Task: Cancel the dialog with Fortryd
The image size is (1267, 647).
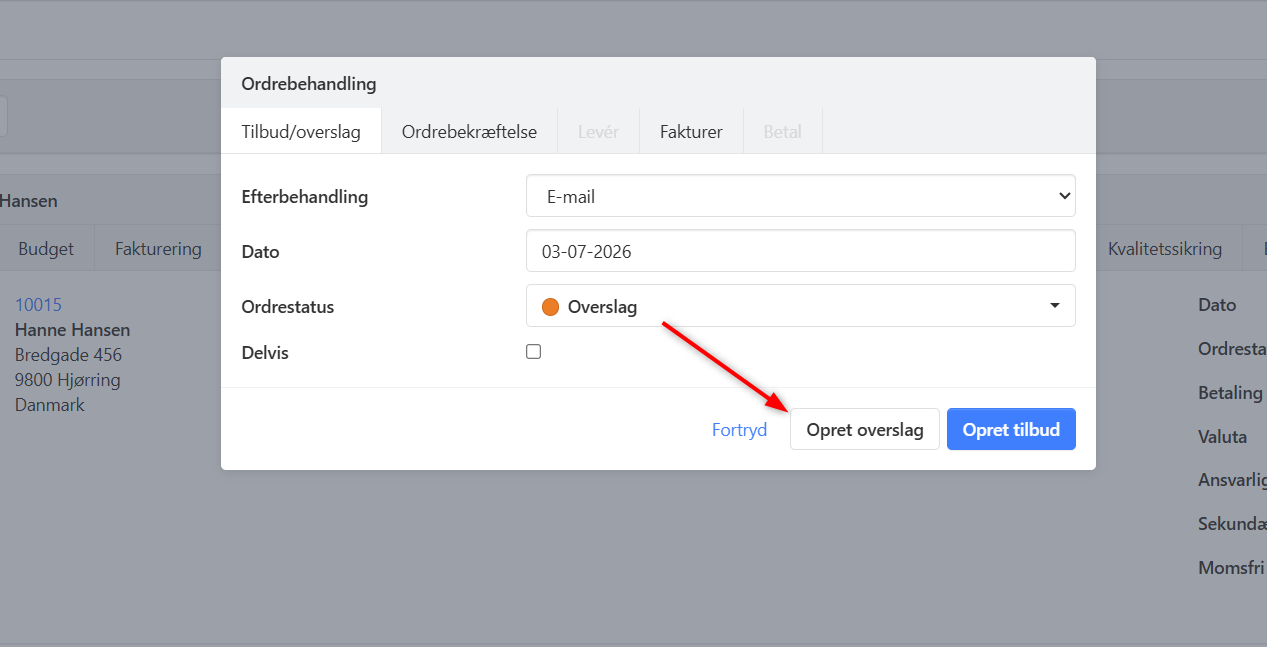Action: click(x=739, y=429)
